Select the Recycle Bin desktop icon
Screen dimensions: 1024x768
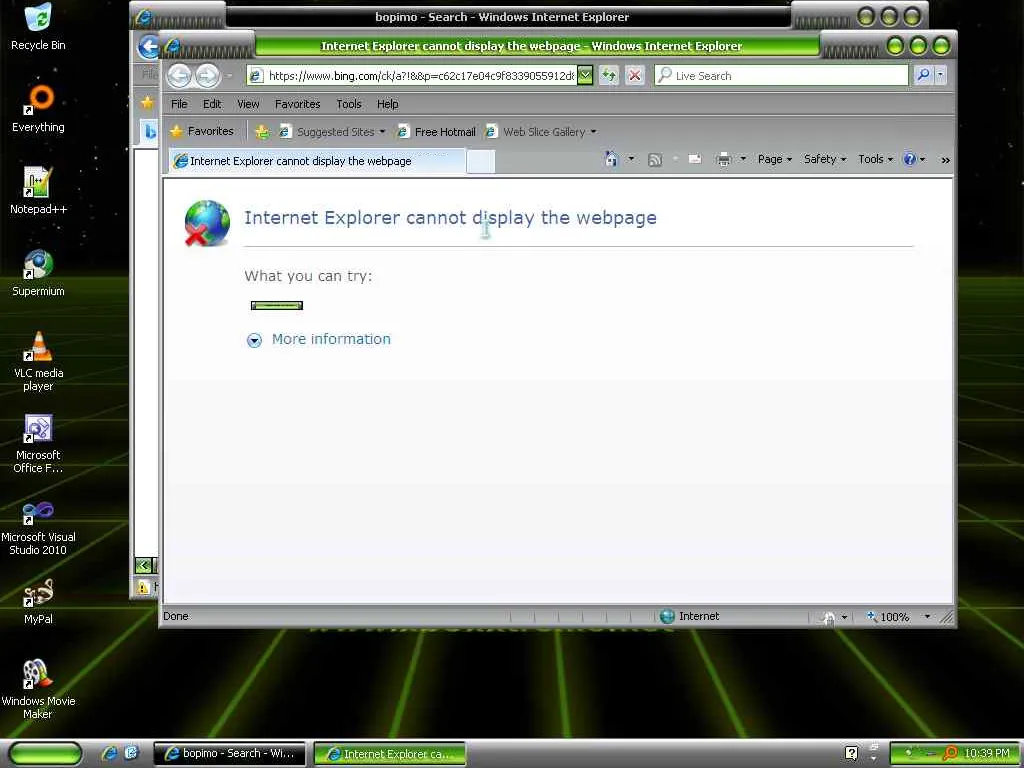point(38,27)
